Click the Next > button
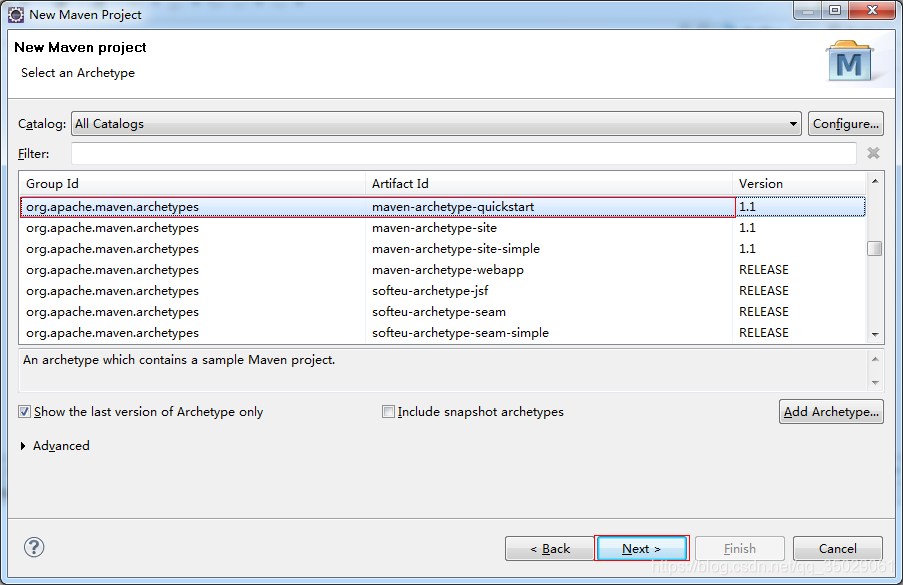 tap(642, 549)
